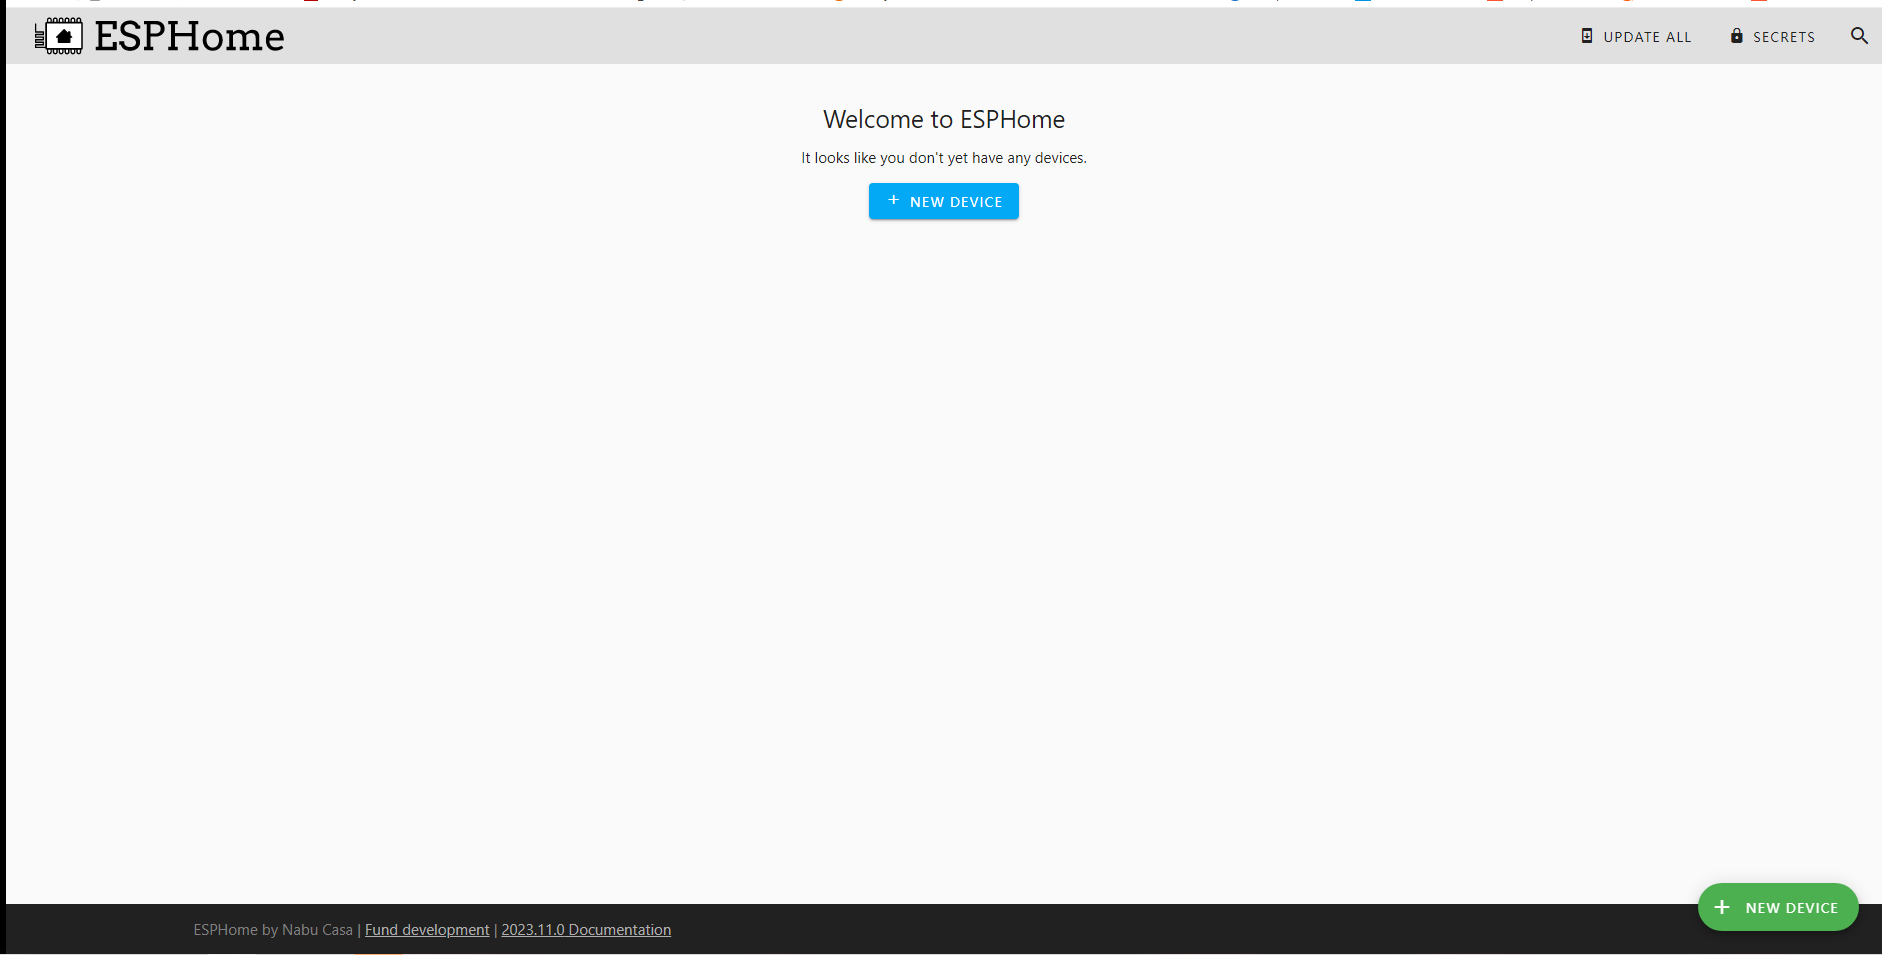Open the Secrets editor from header
The height and width of the screenshot is (955, 1882).
[1773, 36]
